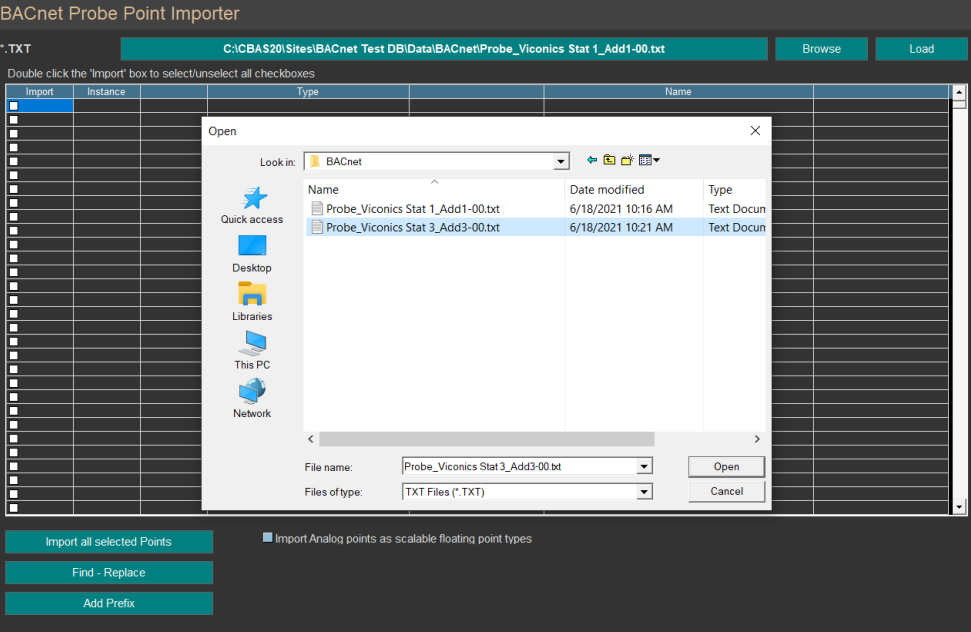The height and width of the screenshot is (632, 971).
Task: Open the Desktop location icon
Action: pos(252,246)
